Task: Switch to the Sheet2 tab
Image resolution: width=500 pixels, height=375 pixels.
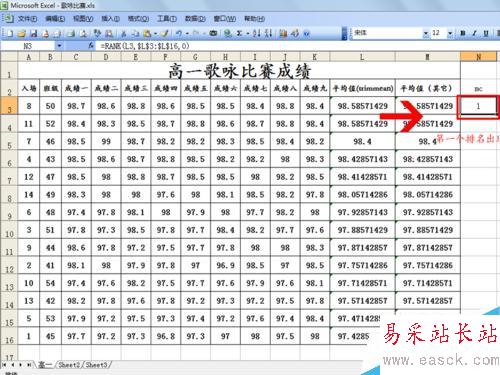Action: pos(69,365)
